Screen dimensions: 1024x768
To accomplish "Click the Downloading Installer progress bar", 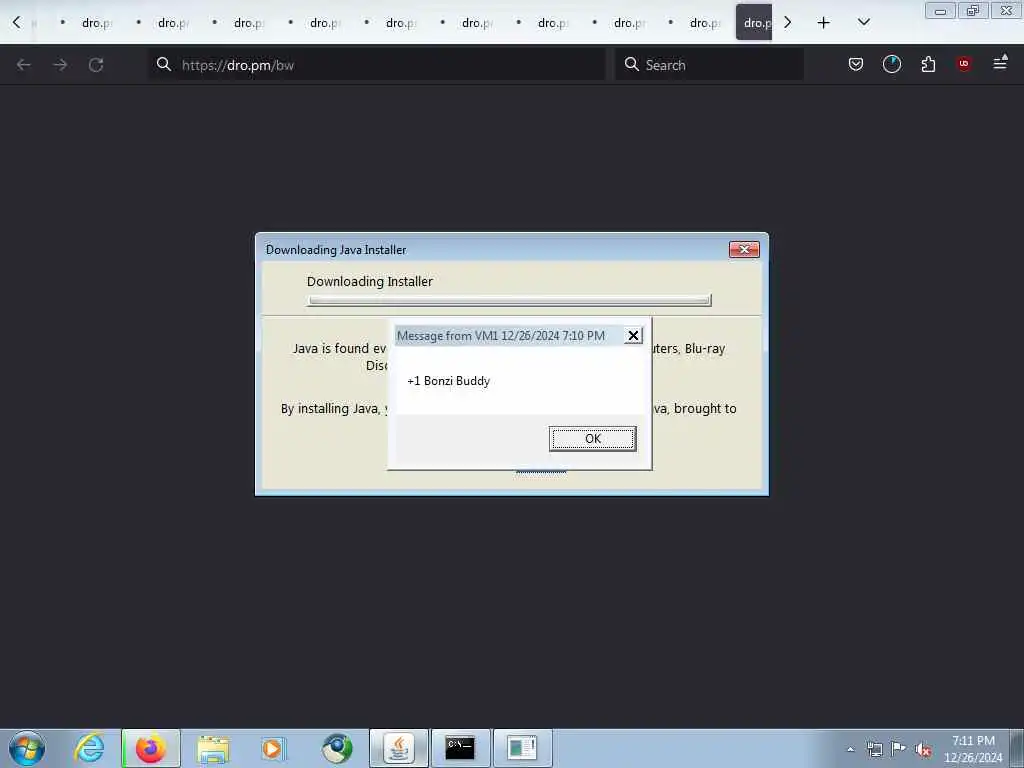I will (x=509, y=300).
